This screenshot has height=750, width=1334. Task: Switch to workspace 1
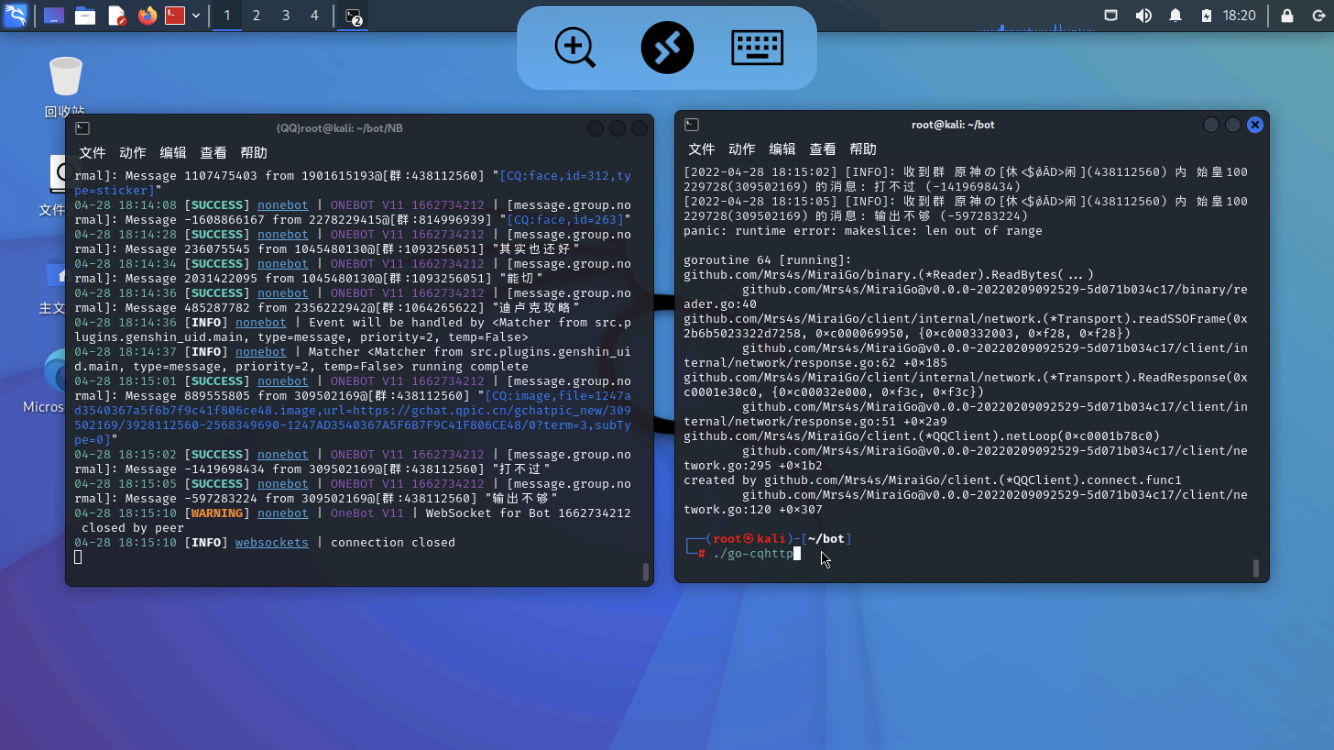point(227,16)
